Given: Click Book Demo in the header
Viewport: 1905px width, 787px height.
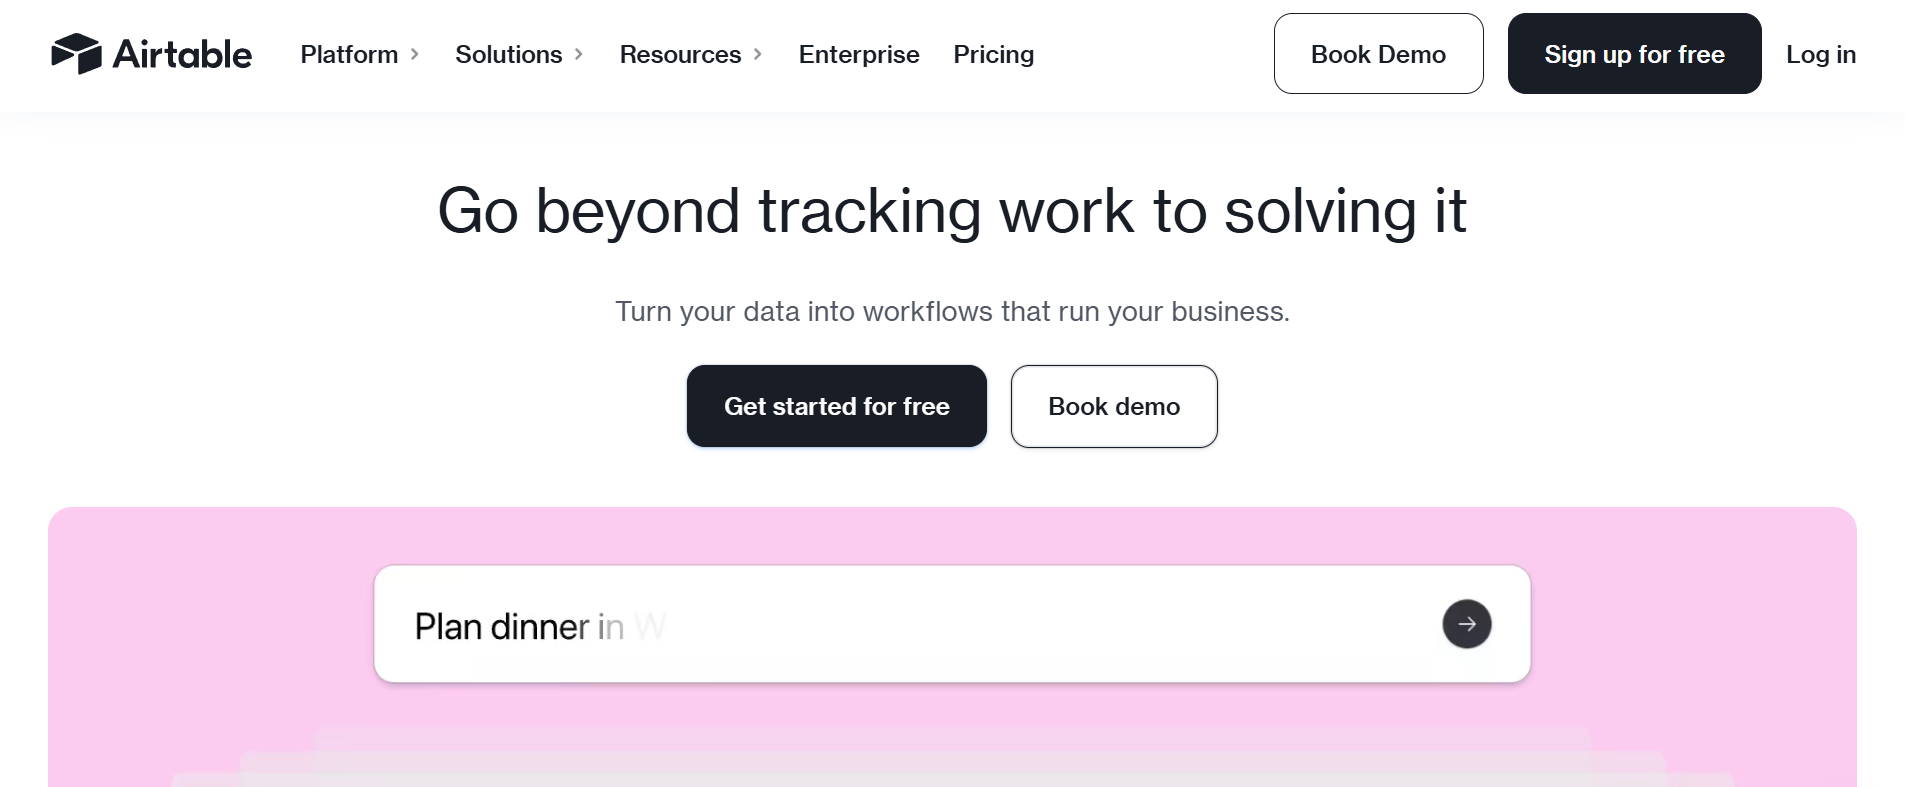Looking at the screenshot, I should [1378, 53].
